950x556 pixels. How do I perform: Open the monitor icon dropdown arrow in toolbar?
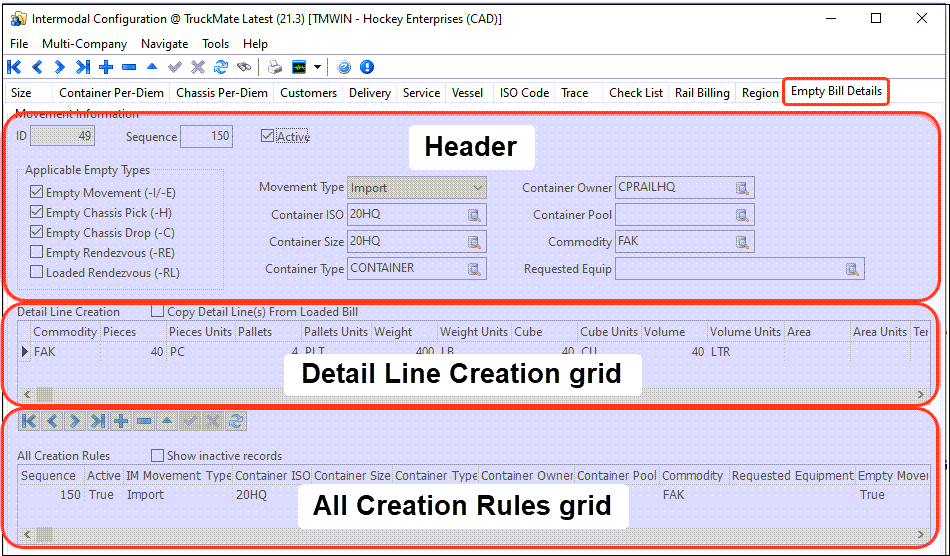pyautogui.click(x=317, y=67)
